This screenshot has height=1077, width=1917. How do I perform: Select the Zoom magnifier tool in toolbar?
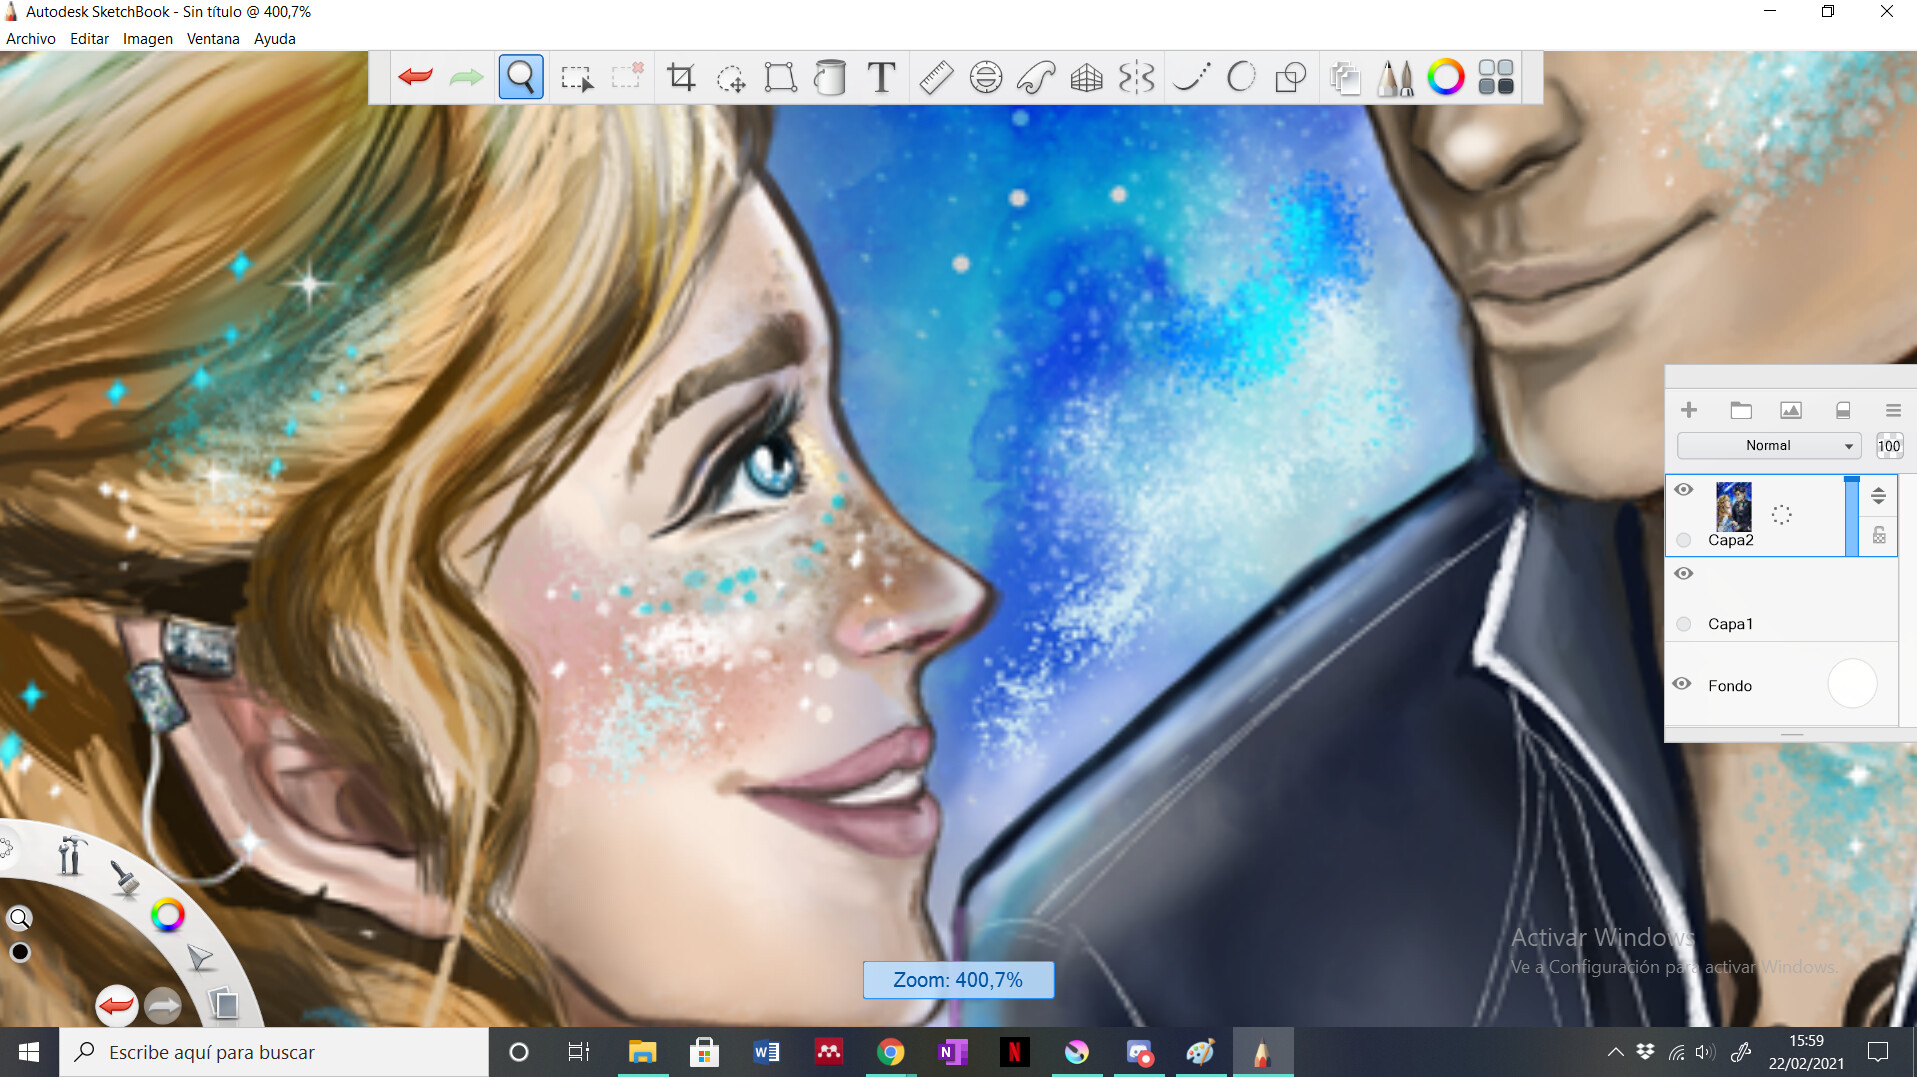(x=521, y=77)
